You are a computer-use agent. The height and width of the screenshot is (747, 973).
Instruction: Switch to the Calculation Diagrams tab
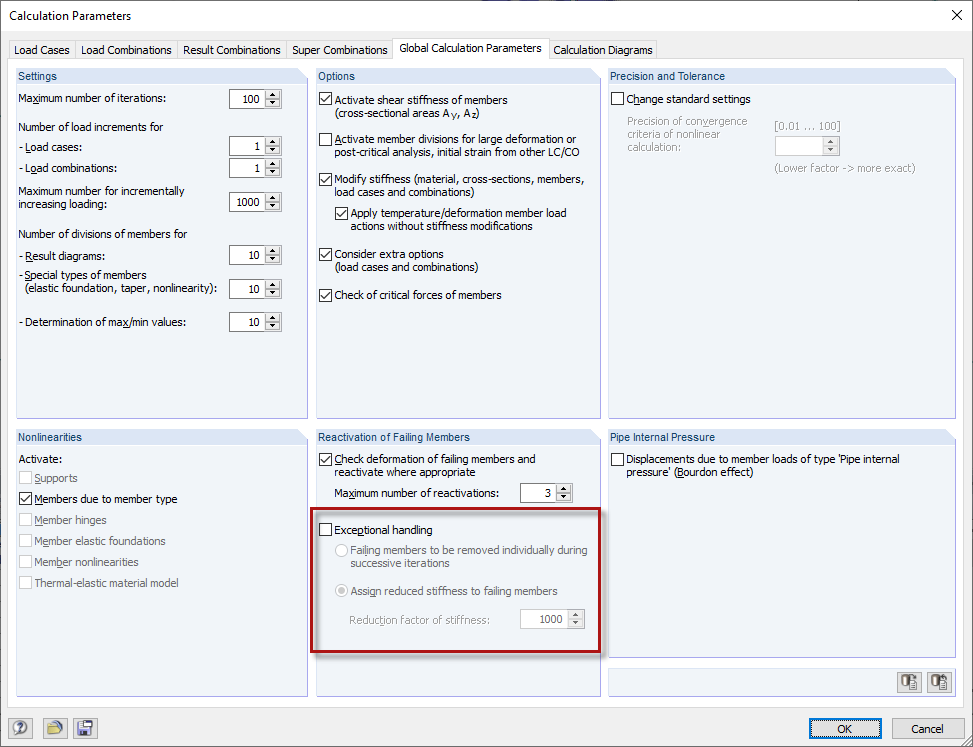(x=603, y=49)
